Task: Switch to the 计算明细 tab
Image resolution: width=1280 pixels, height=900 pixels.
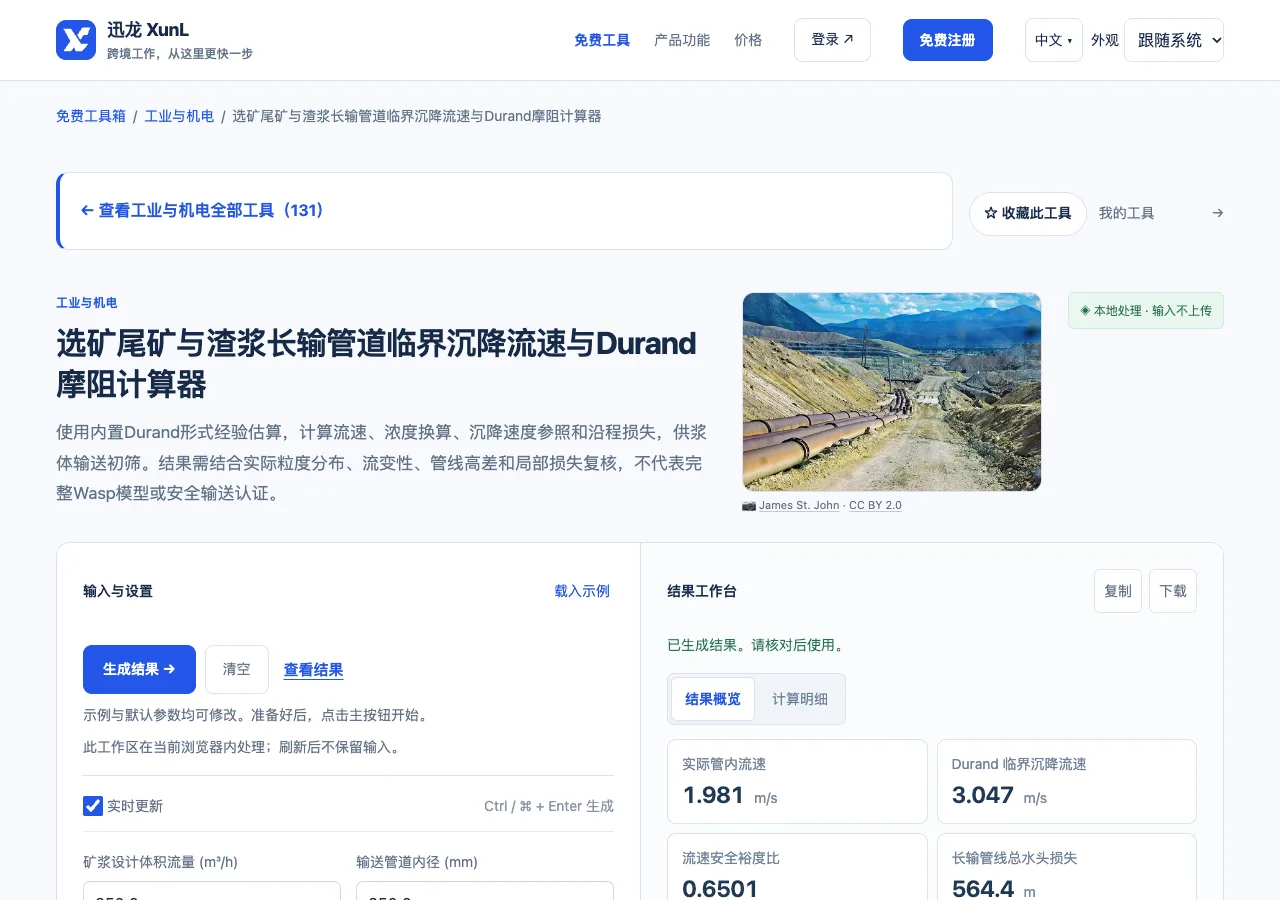Action: pos(800,699)
